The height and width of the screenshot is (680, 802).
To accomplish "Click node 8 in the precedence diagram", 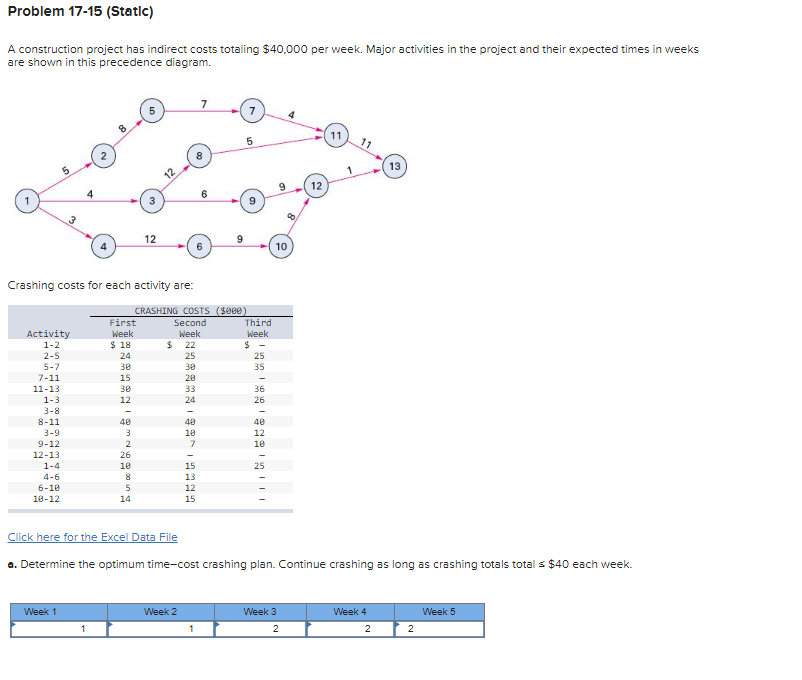I will click(199, 156).
